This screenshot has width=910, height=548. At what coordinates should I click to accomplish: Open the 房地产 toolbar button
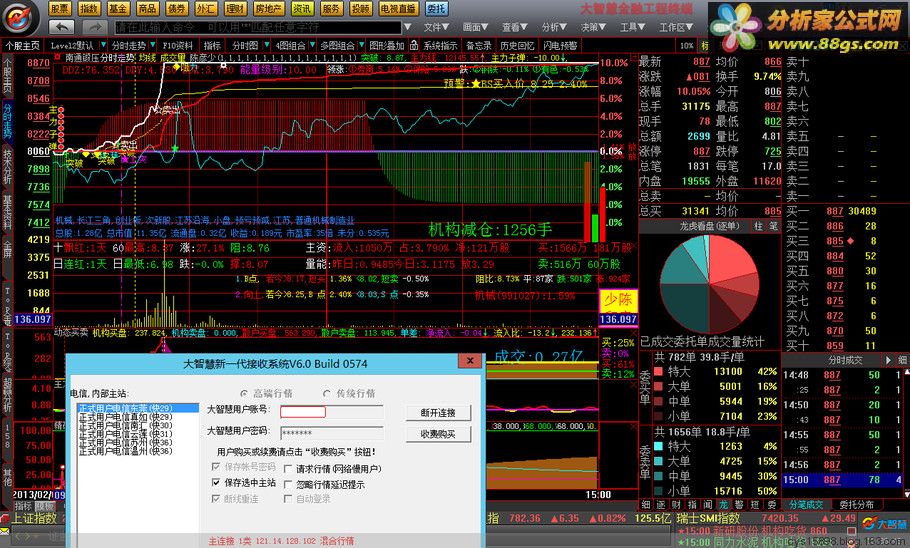pos(269,9)
